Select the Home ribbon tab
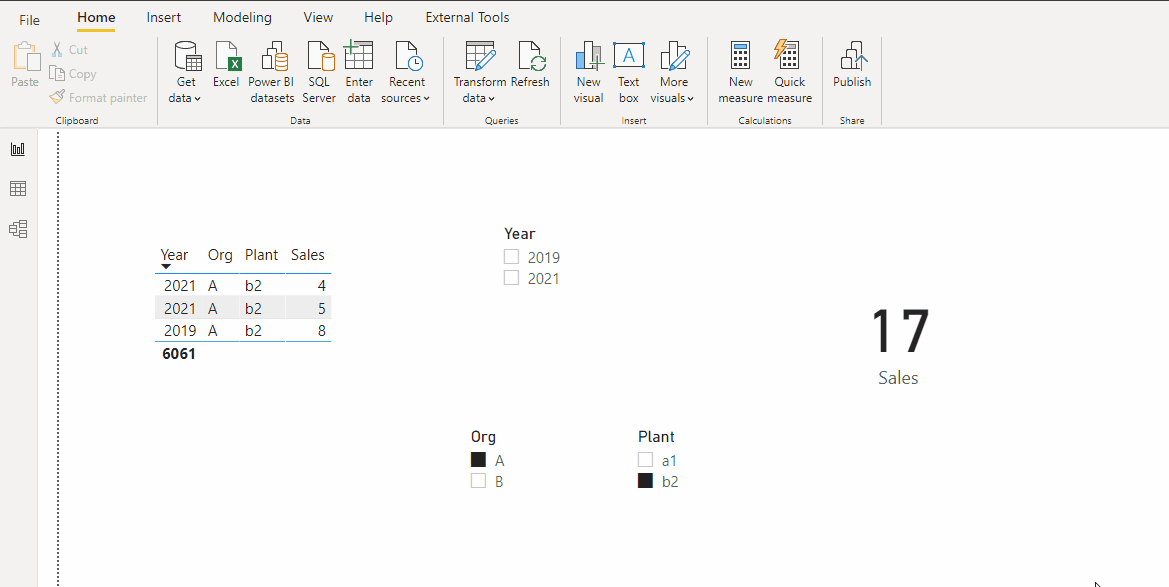1169x587 pixels. click(x=96, y=17)
